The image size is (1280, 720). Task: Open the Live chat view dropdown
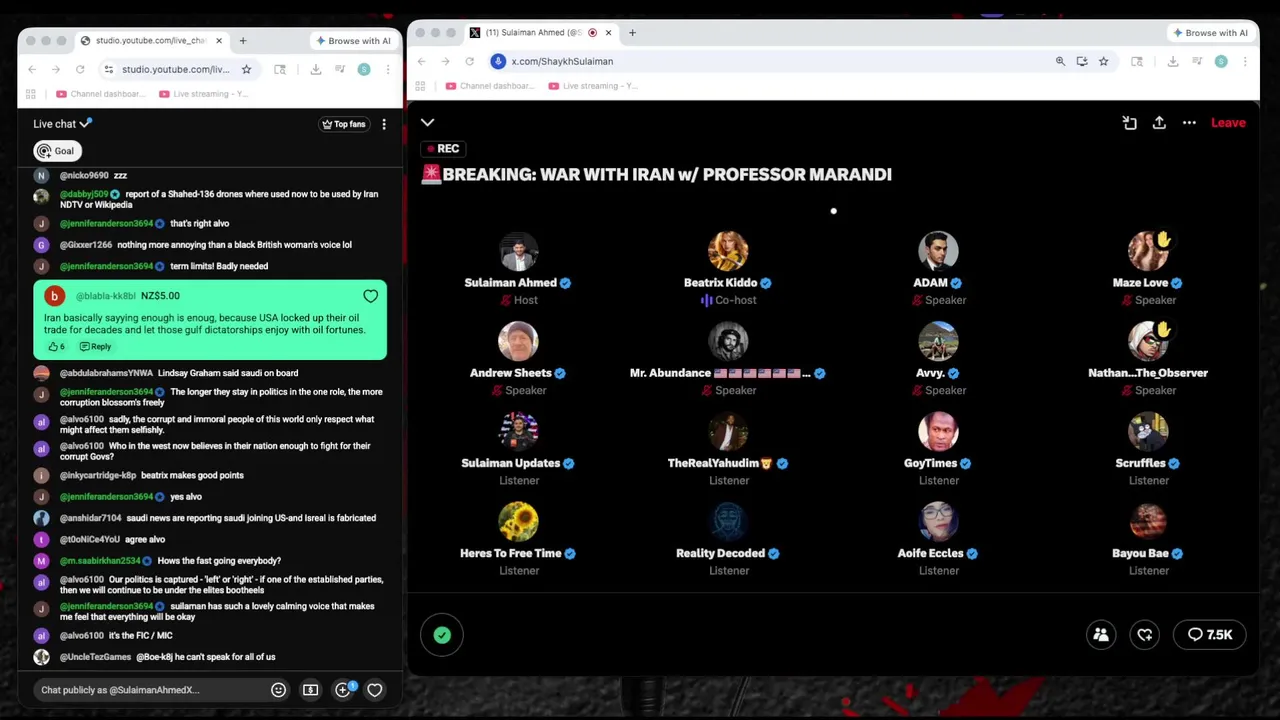(x=62, y=124)
